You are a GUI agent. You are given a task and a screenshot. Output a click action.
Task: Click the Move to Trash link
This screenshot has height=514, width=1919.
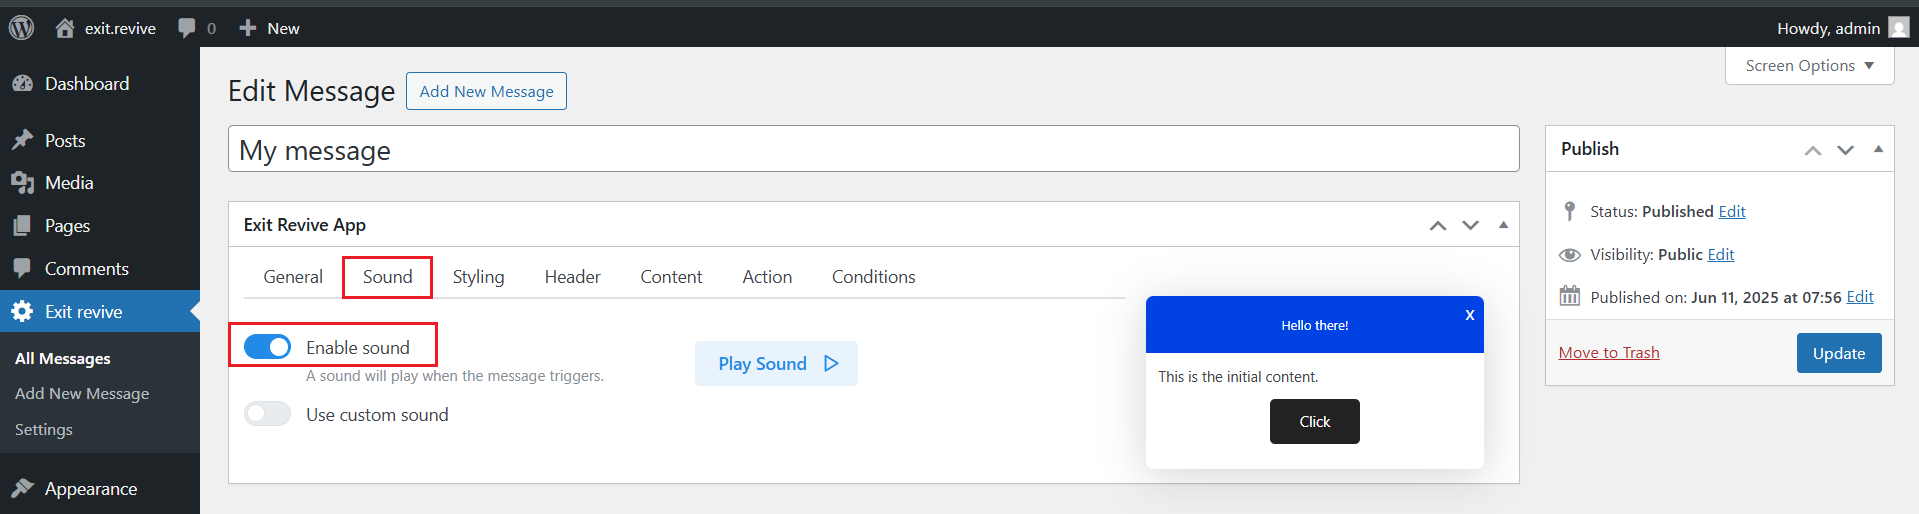pyautogui.click(x=1608, y=353)
